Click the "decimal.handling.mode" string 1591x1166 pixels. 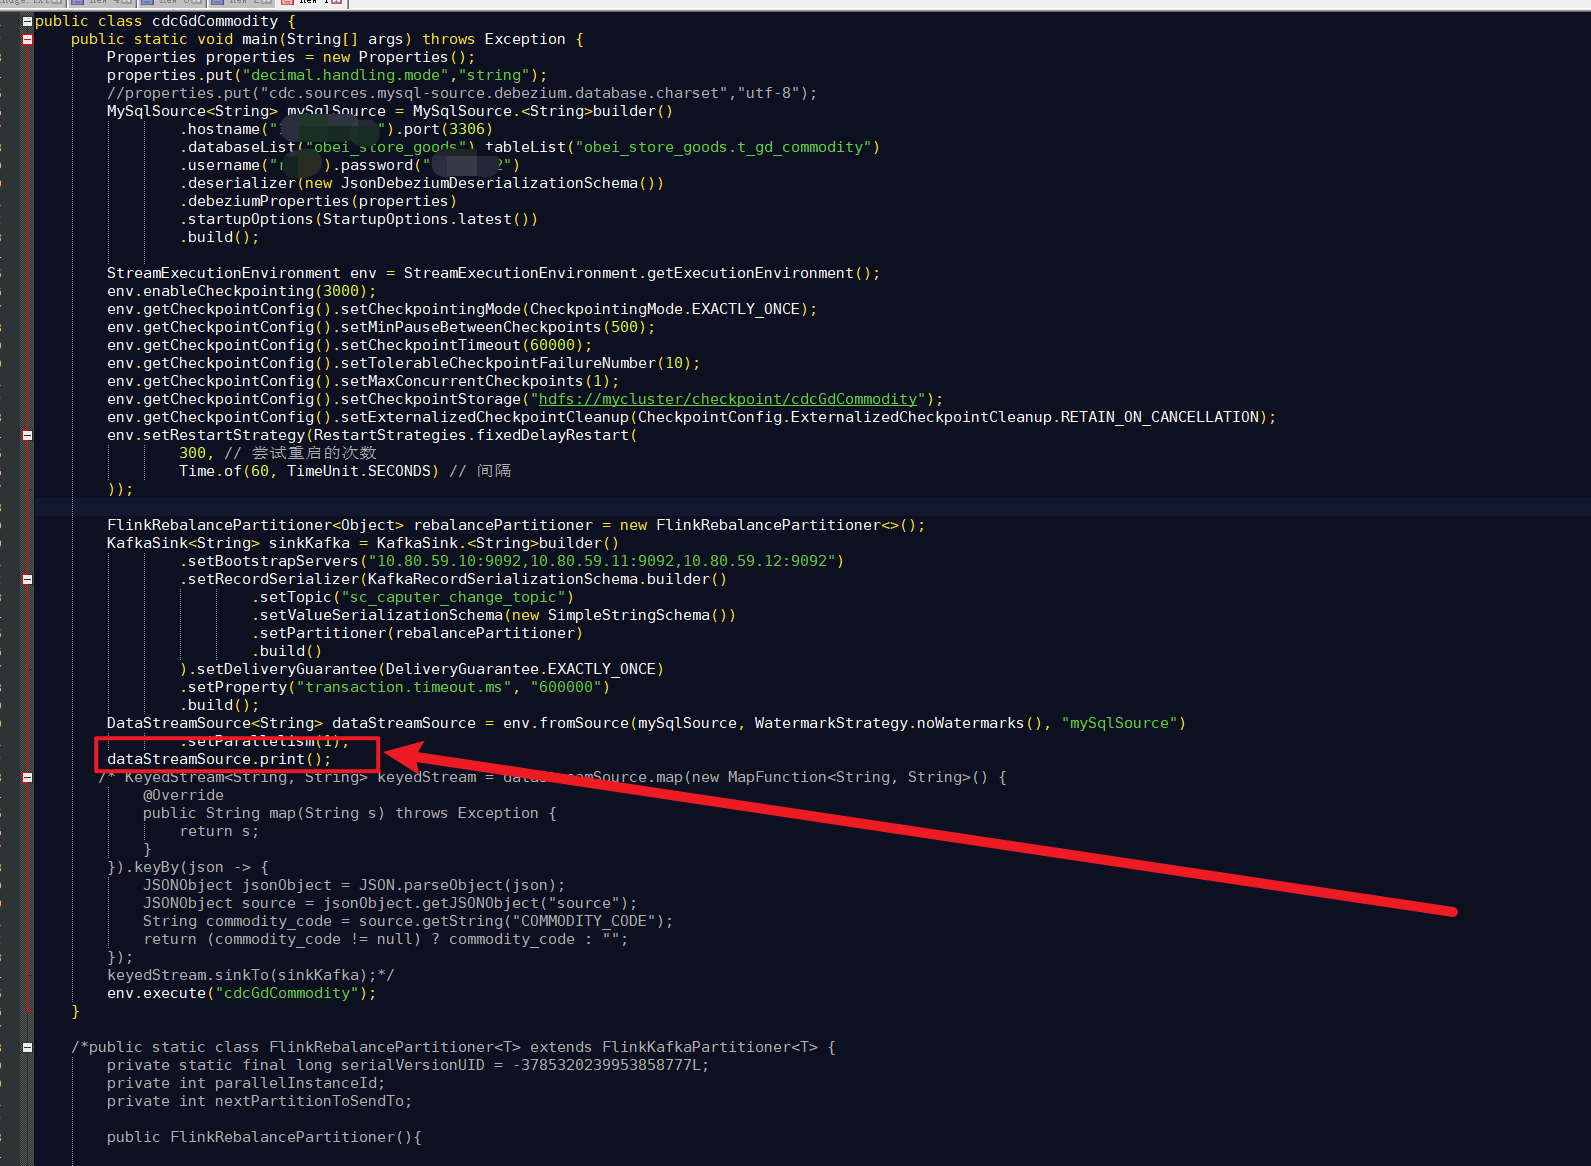[x=345, y=75]
